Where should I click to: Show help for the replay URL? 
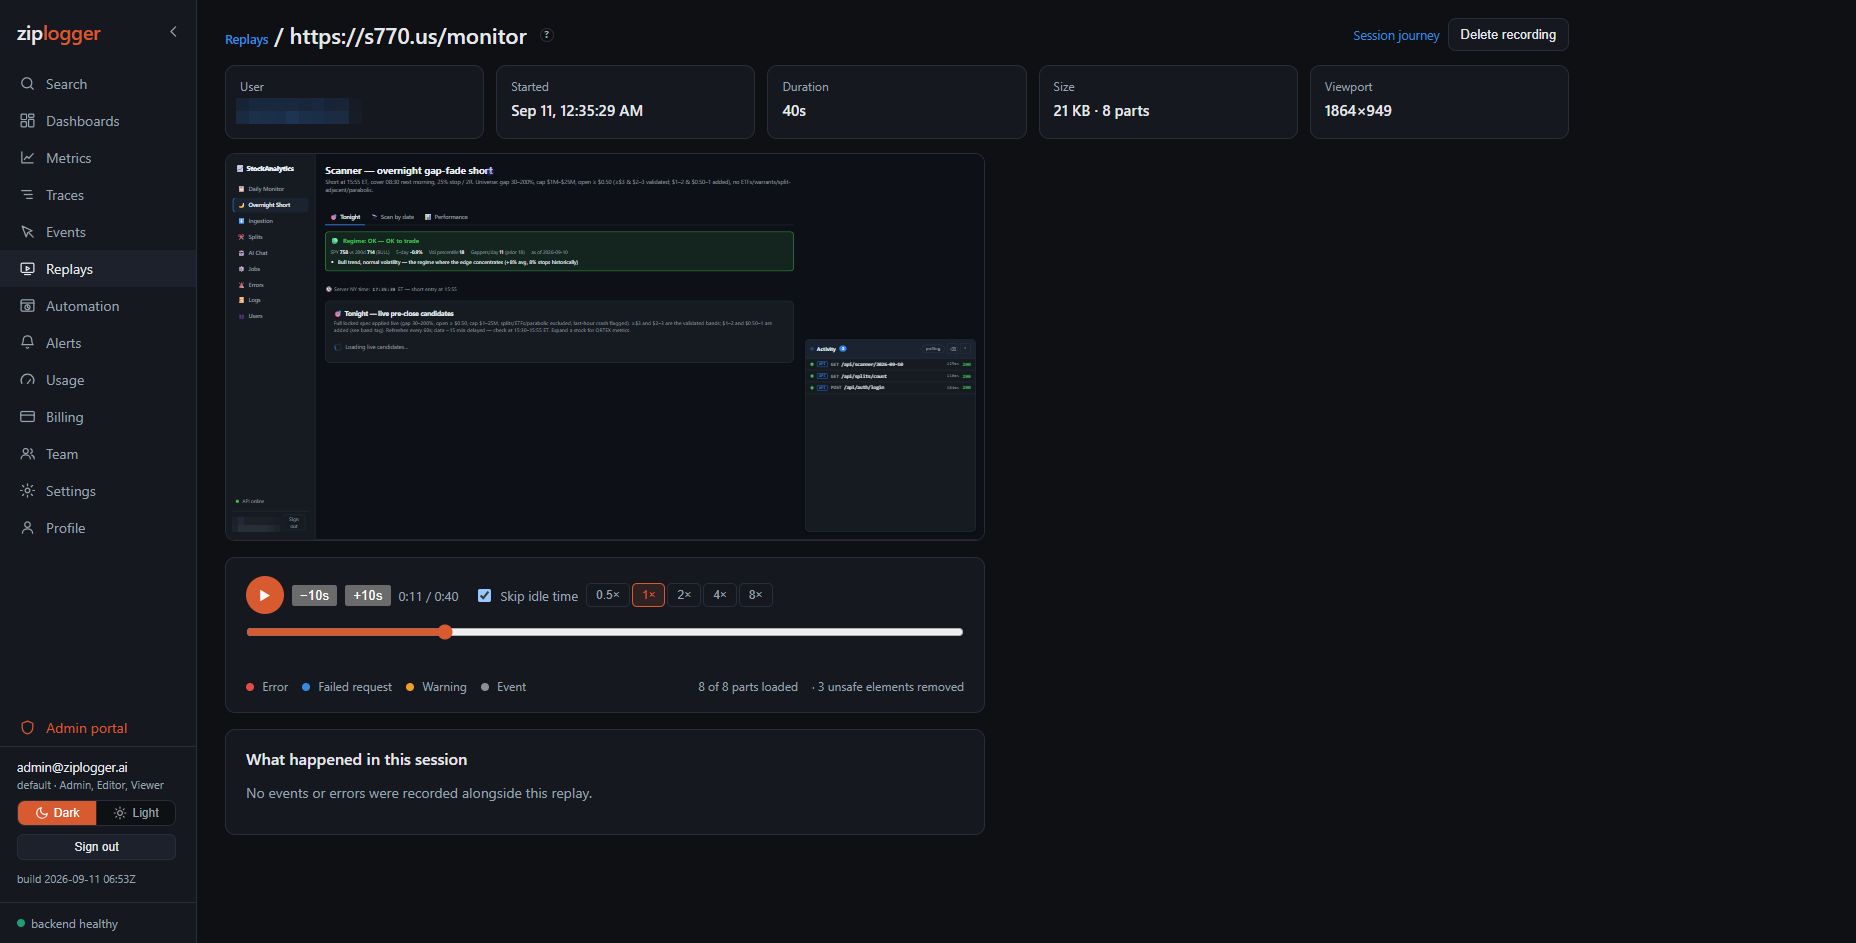pyautogui.click(x=547, y=35)
